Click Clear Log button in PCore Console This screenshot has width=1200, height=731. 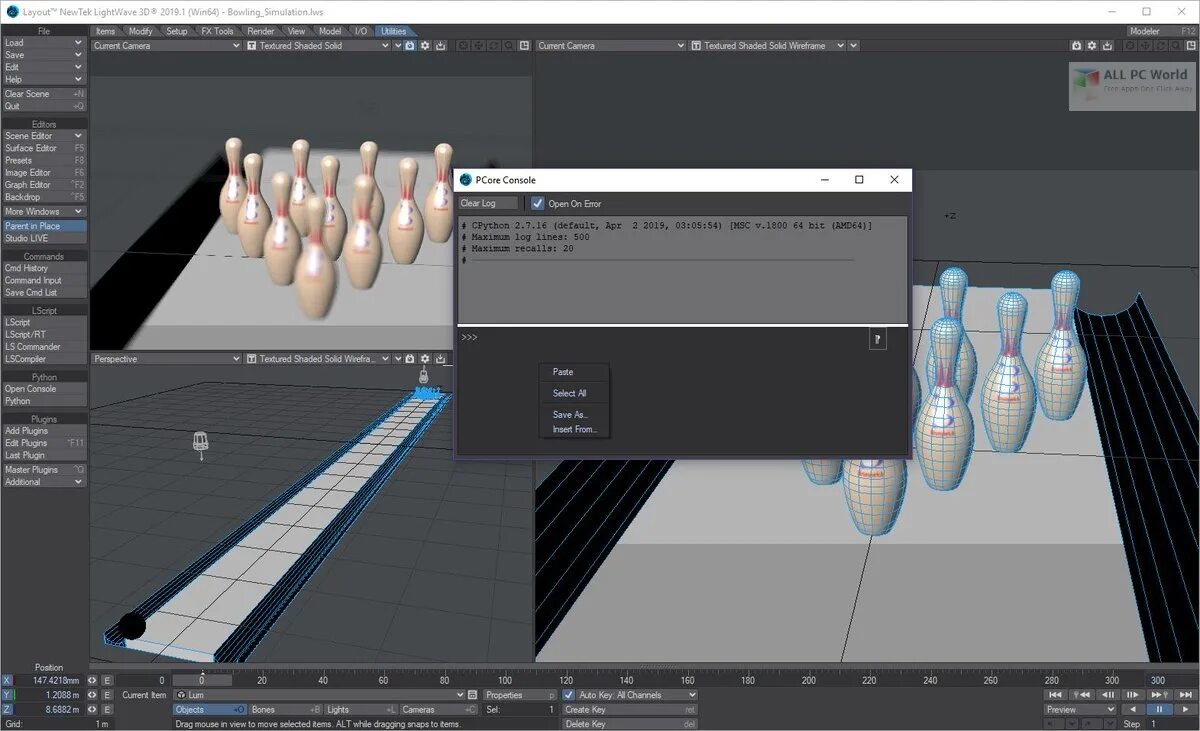pos(488,203)
